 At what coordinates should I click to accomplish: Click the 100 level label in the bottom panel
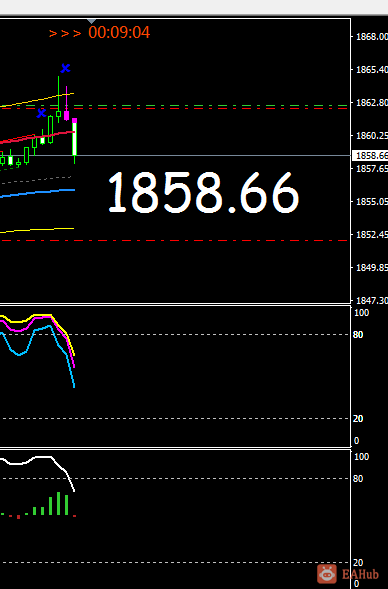click(x=362, y=457)
